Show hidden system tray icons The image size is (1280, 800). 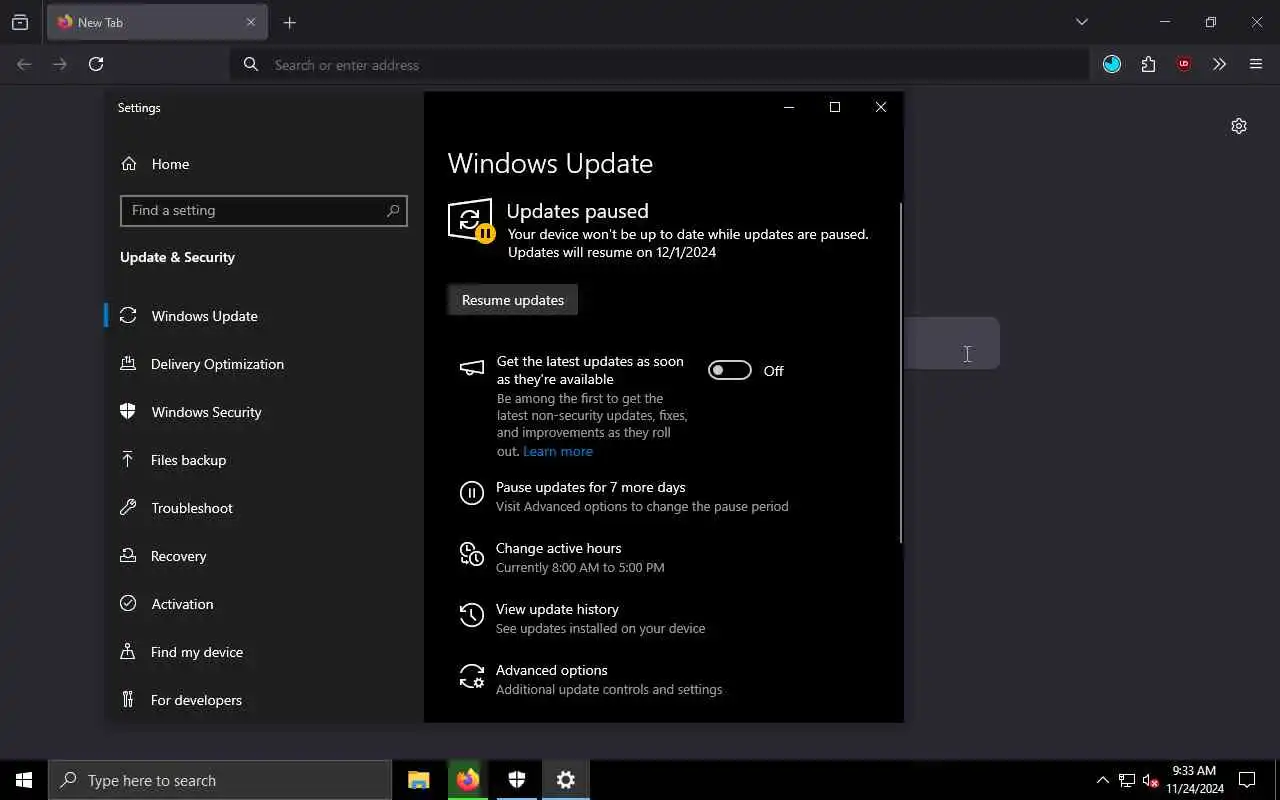pyautogui.click(x=1103, y=780)
